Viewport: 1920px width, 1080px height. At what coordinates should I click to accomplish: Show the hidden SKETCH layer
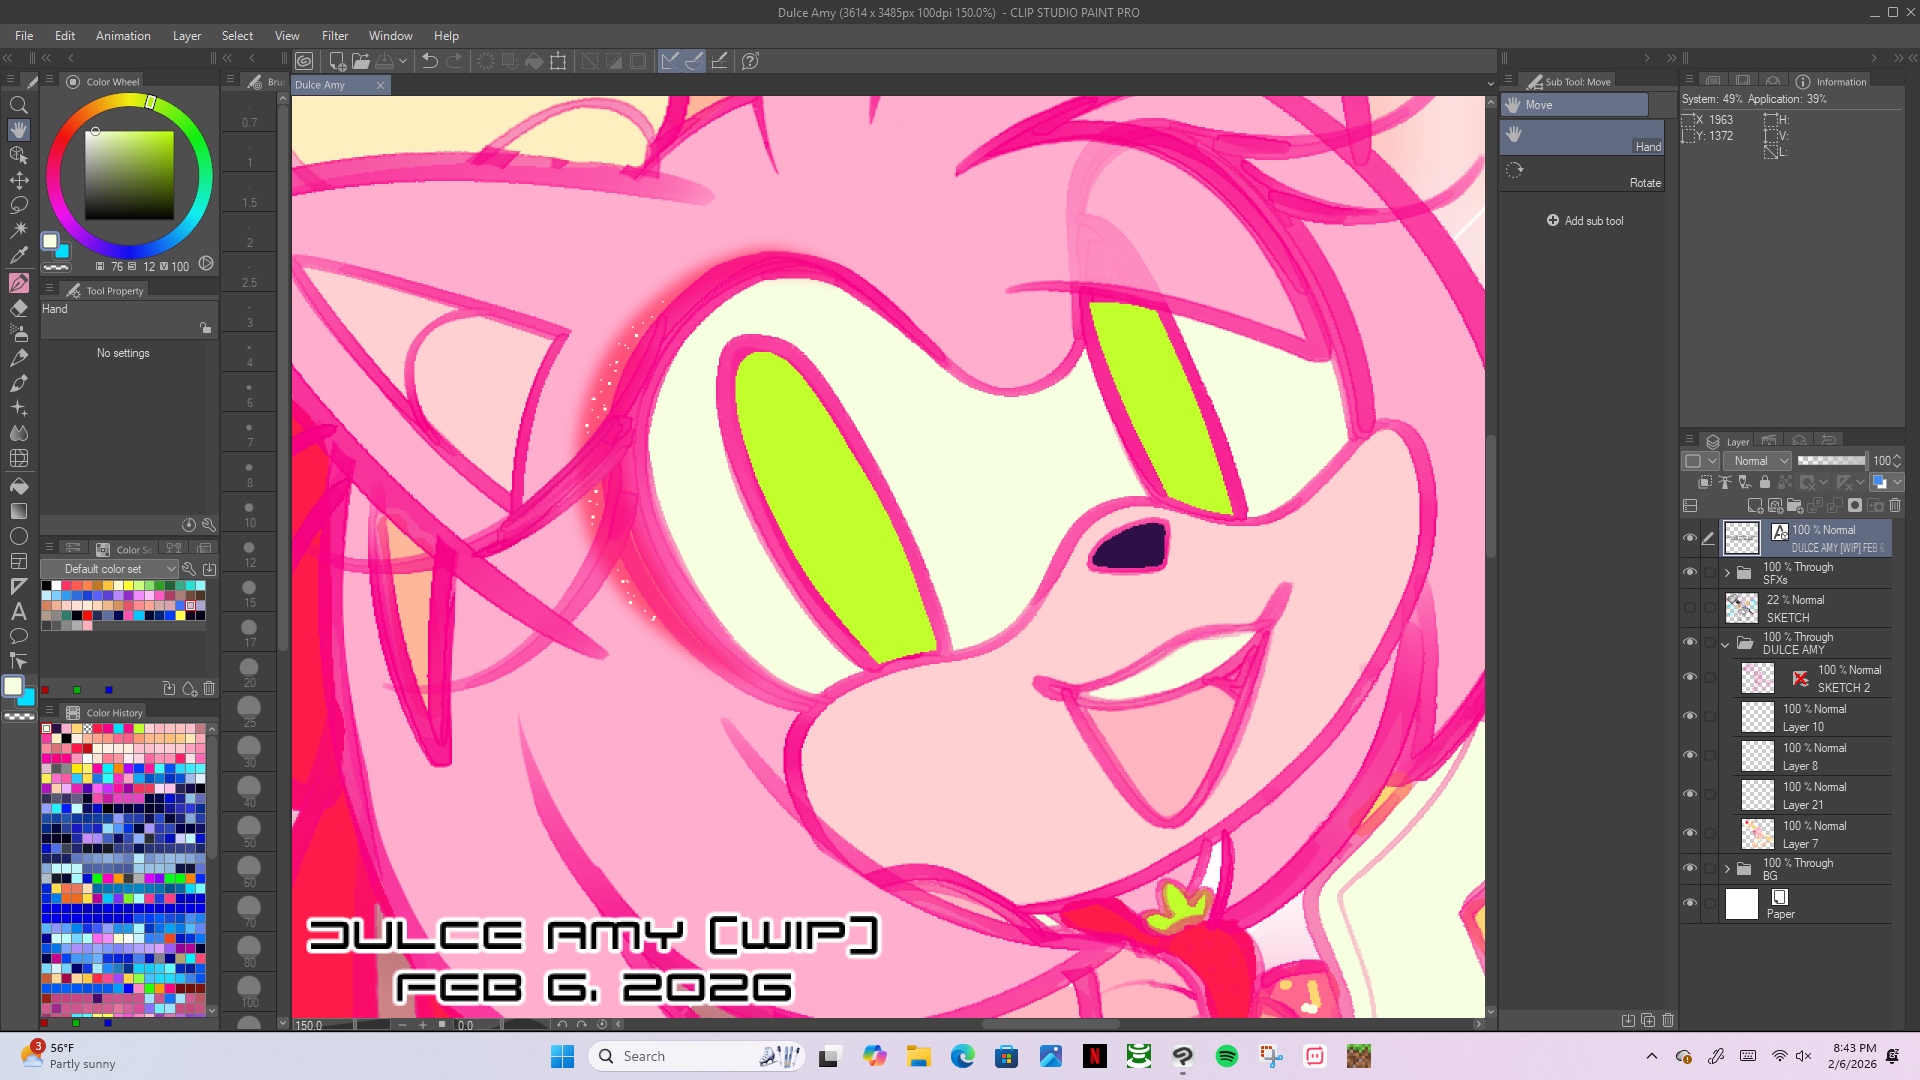(x=1690, y=608)
